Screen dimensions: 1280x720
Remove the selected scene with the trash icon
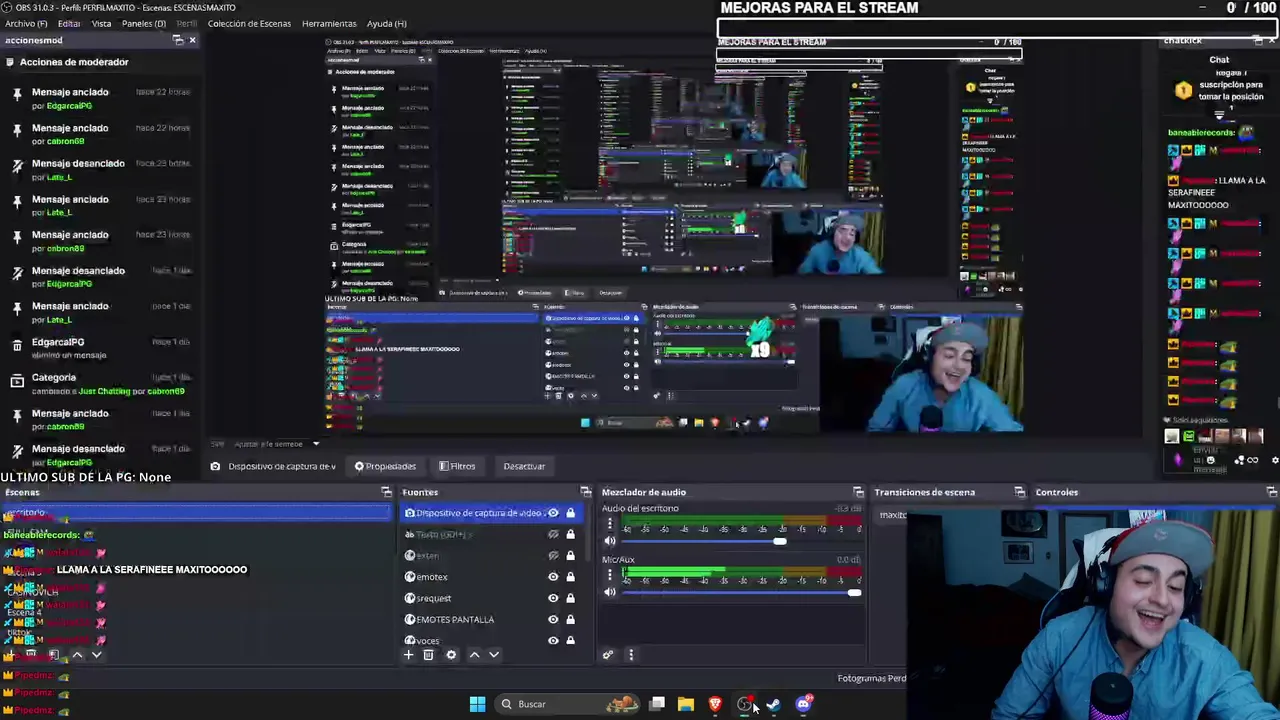pyautogui.click(x=30, y=655)
